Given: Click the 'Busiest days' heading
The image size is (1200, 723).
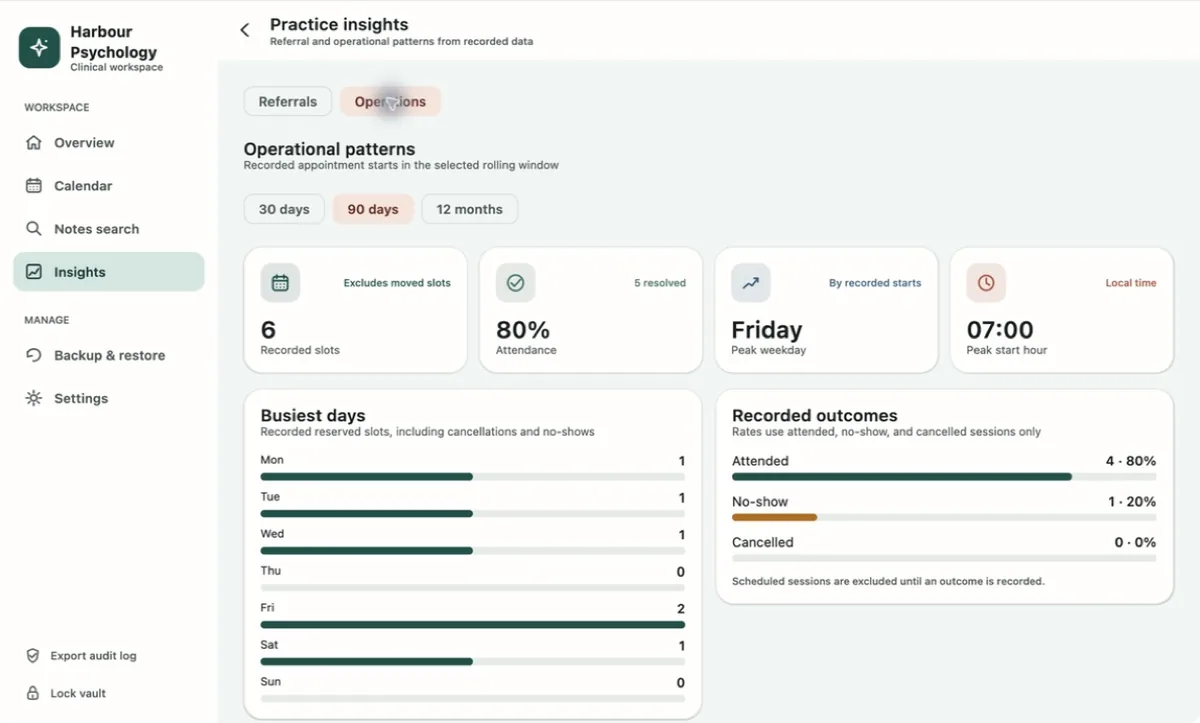Looking at the screenshot, I should coord(313,415).
